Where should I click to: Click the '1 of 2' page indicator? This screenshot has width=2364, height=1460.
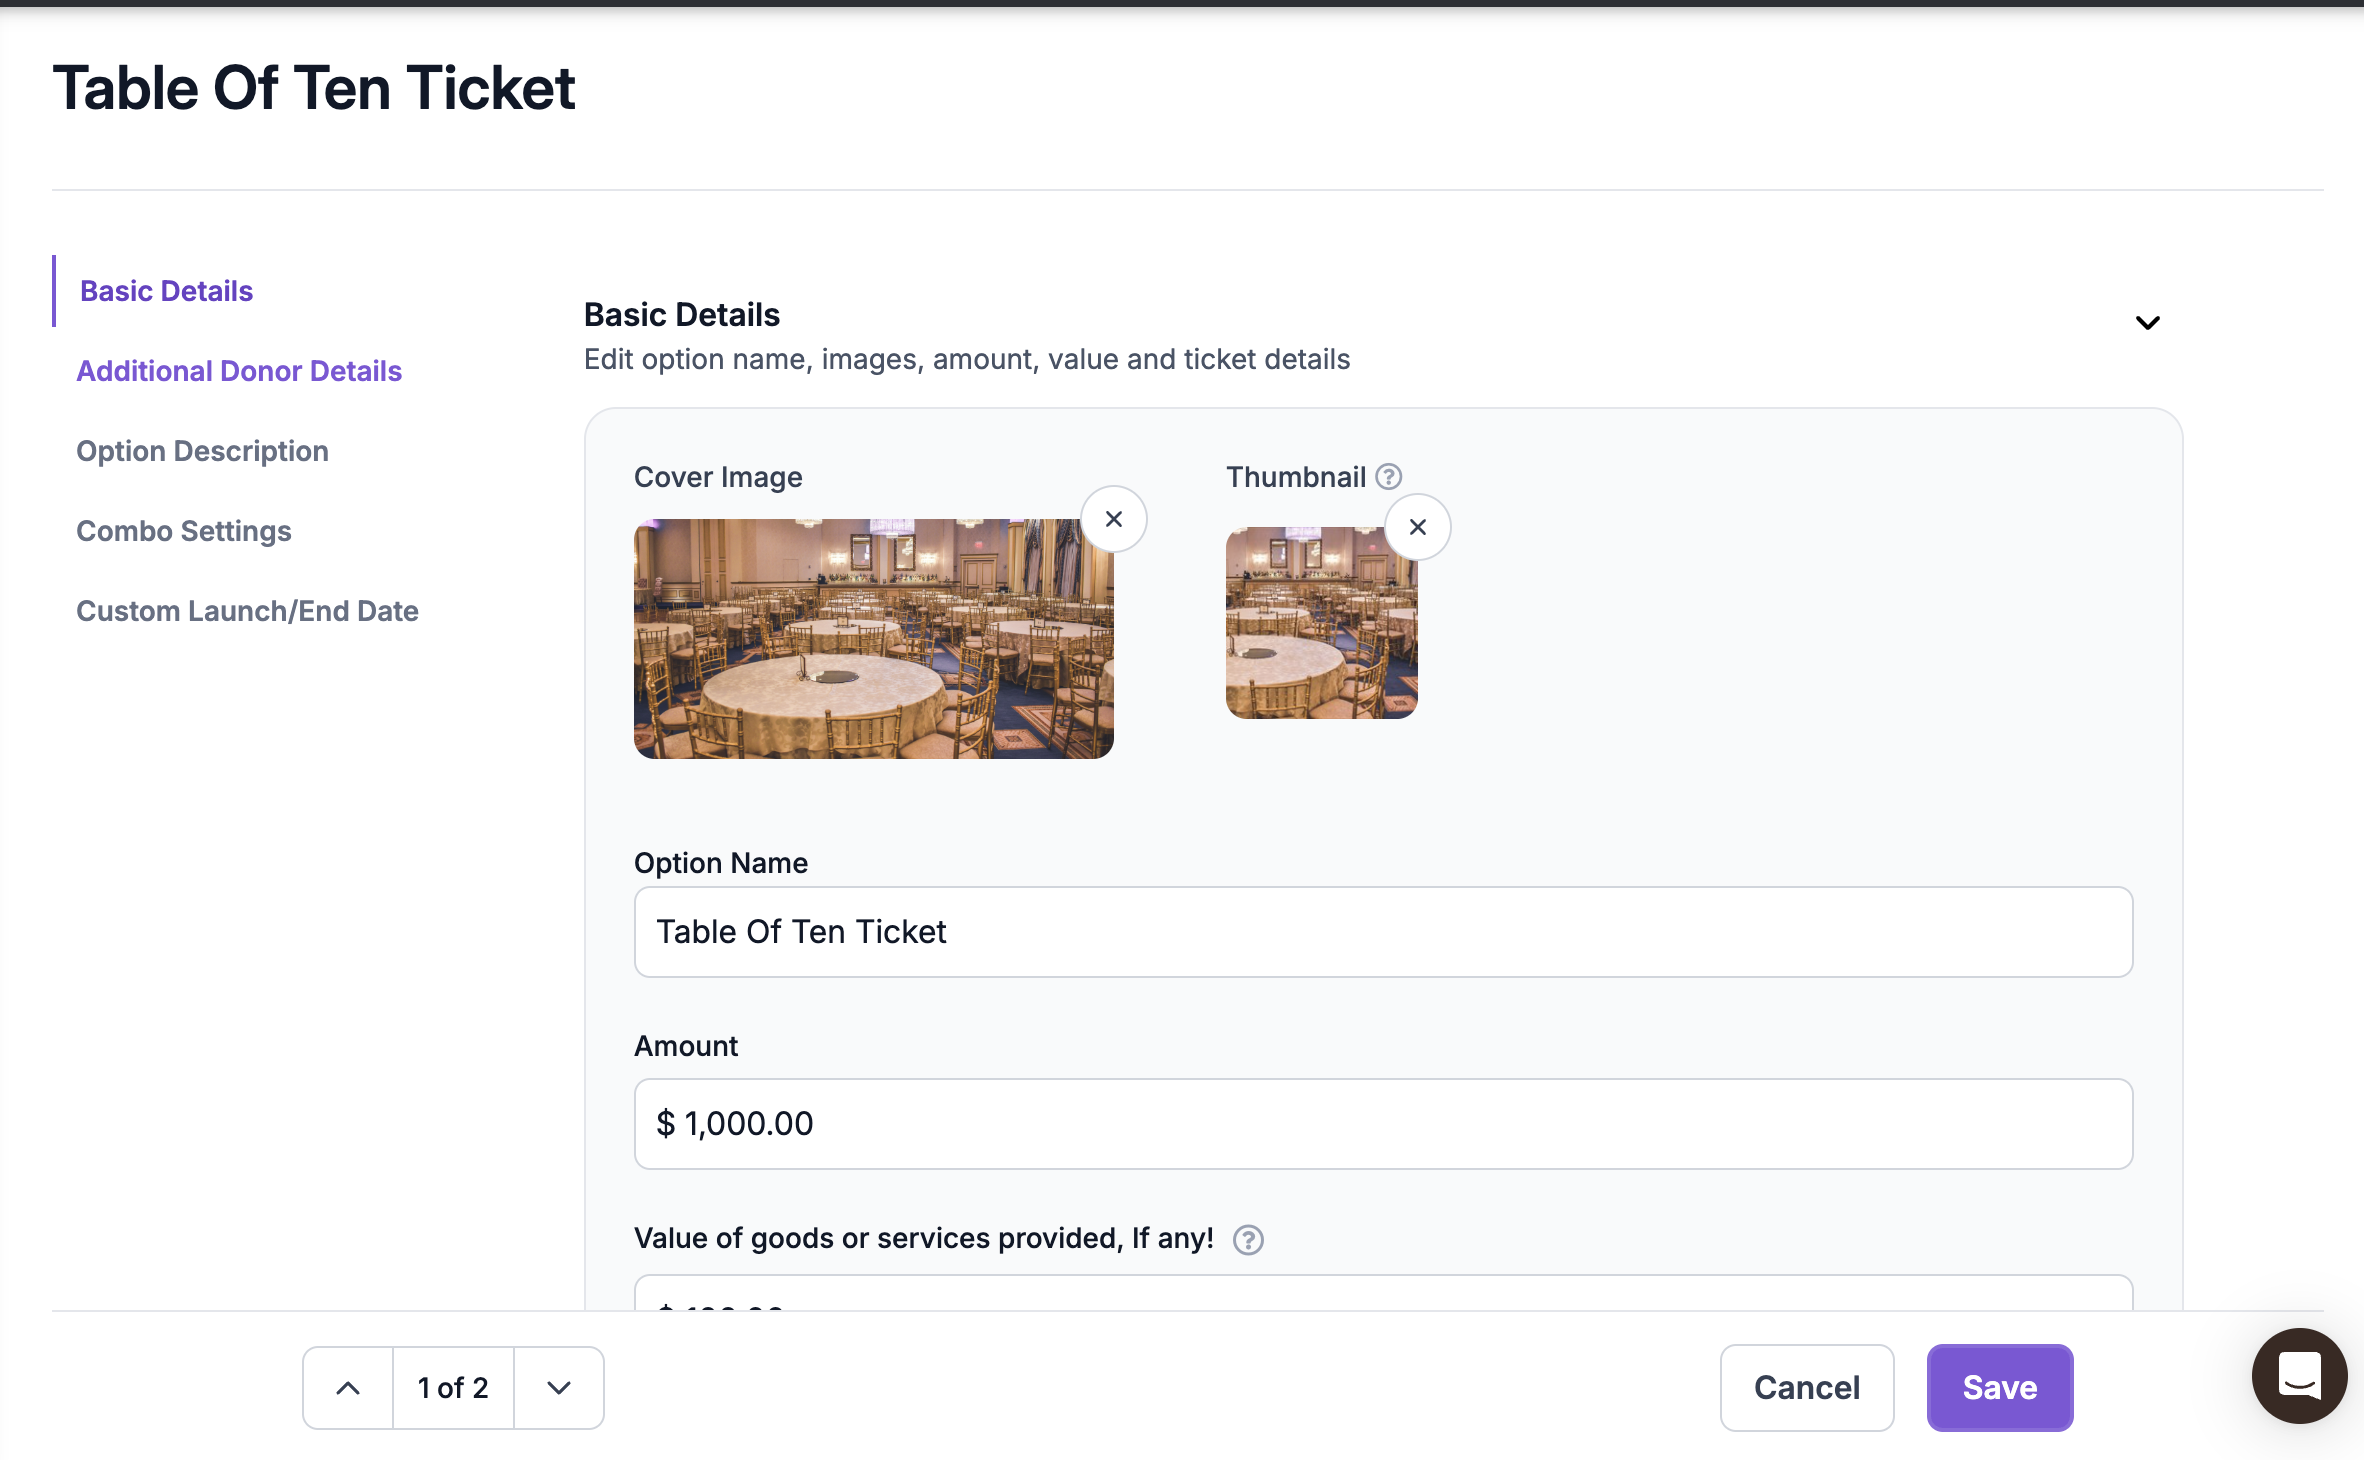click(x=453, y=1388)
